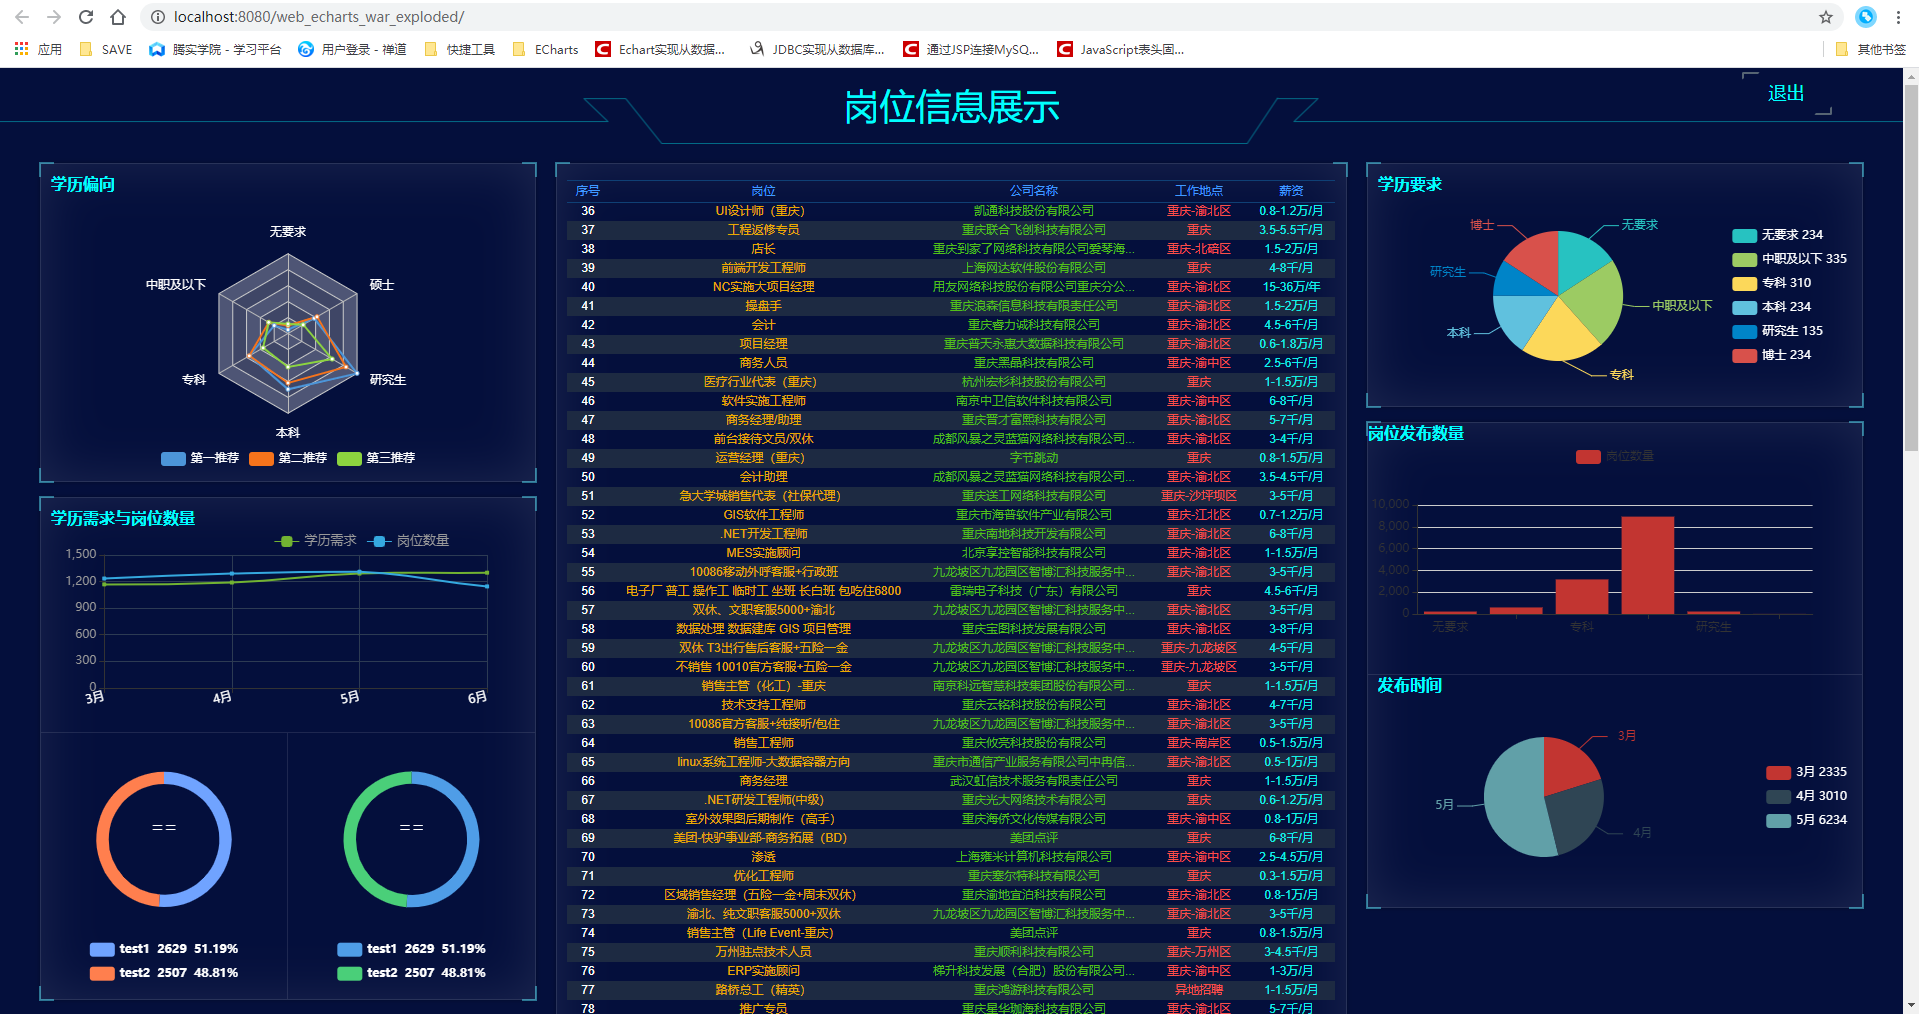Click the 前端开发工程师 position cell
The width and height of the screenshot is (1919, 1014).
(763, 268)
